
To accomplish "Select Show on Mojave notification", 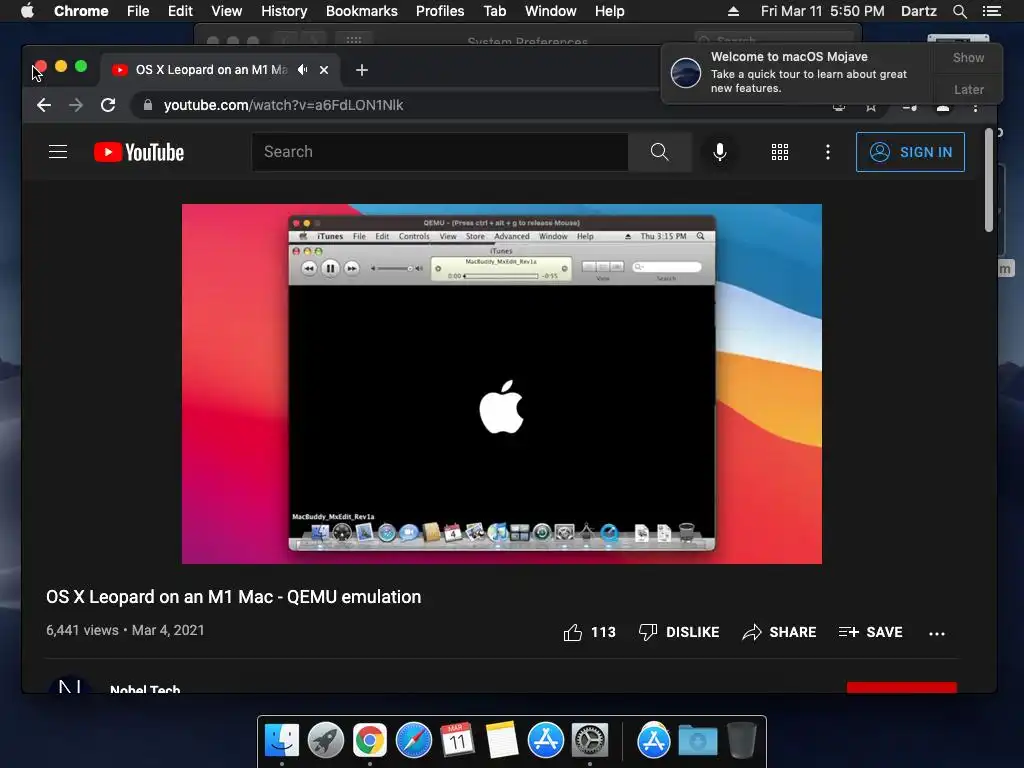I will (x=968, y=58).
